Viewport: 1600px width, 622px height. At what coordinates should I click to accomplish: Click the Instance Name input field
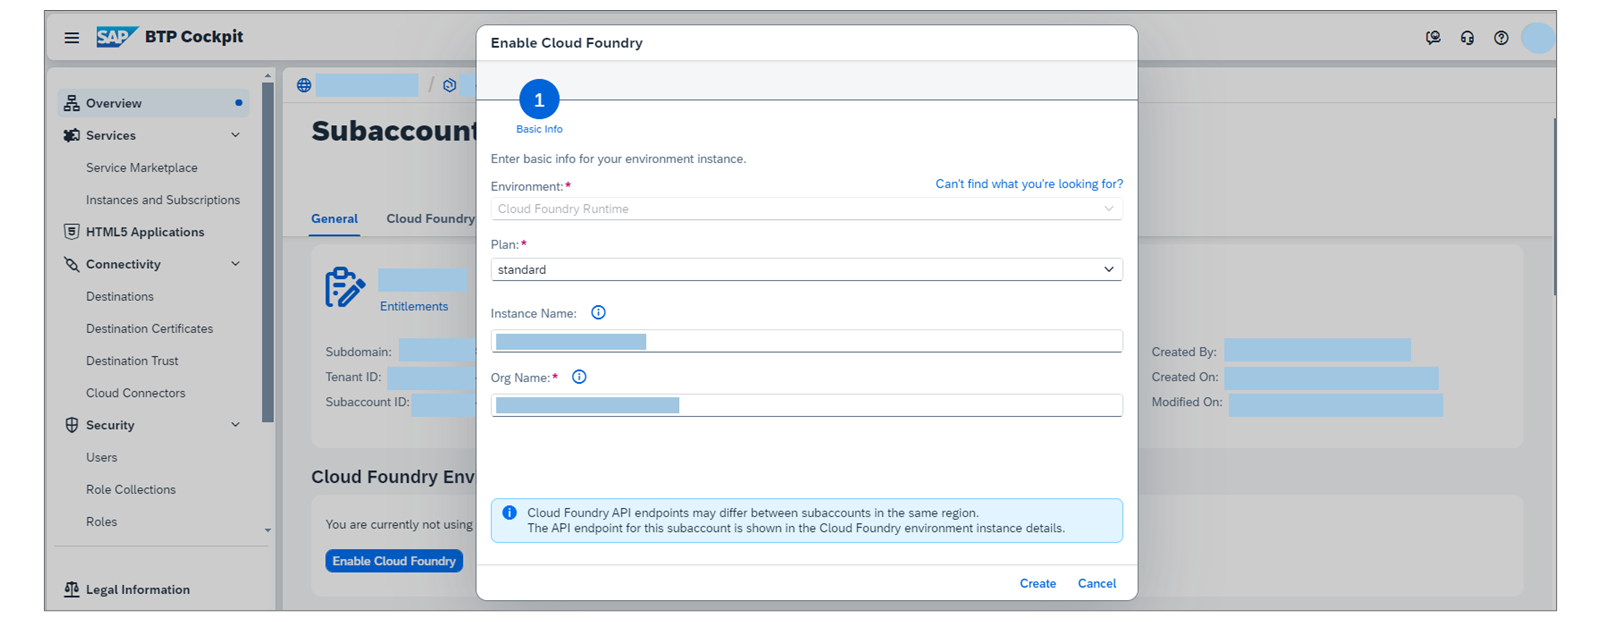coord(806,341)
